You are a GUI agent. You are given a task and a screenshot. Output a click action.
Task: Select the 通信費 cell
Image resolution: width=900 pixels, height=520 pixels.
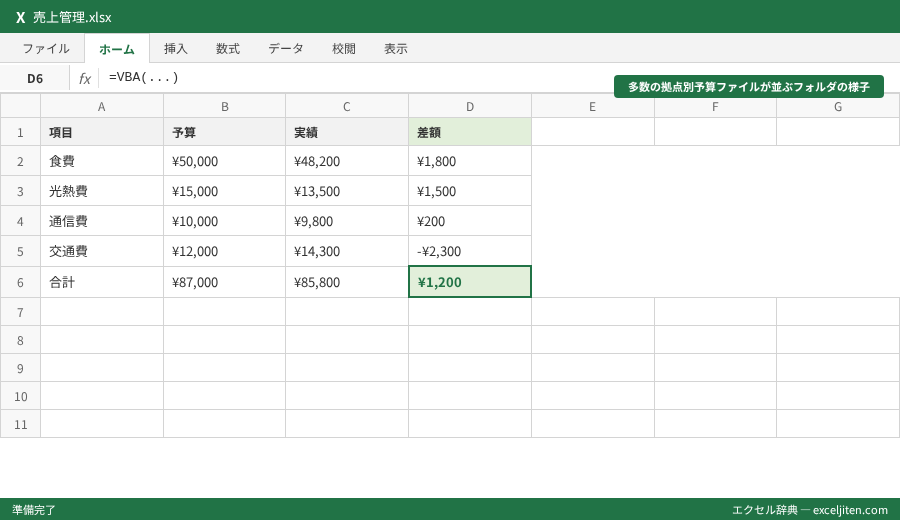[102, 220]
